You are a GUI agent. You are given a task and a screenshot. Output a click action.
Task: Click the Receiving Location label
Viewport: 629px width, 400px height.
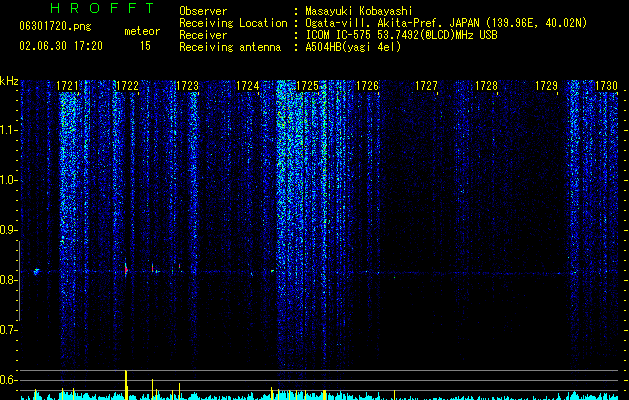(x=233, y=23)
